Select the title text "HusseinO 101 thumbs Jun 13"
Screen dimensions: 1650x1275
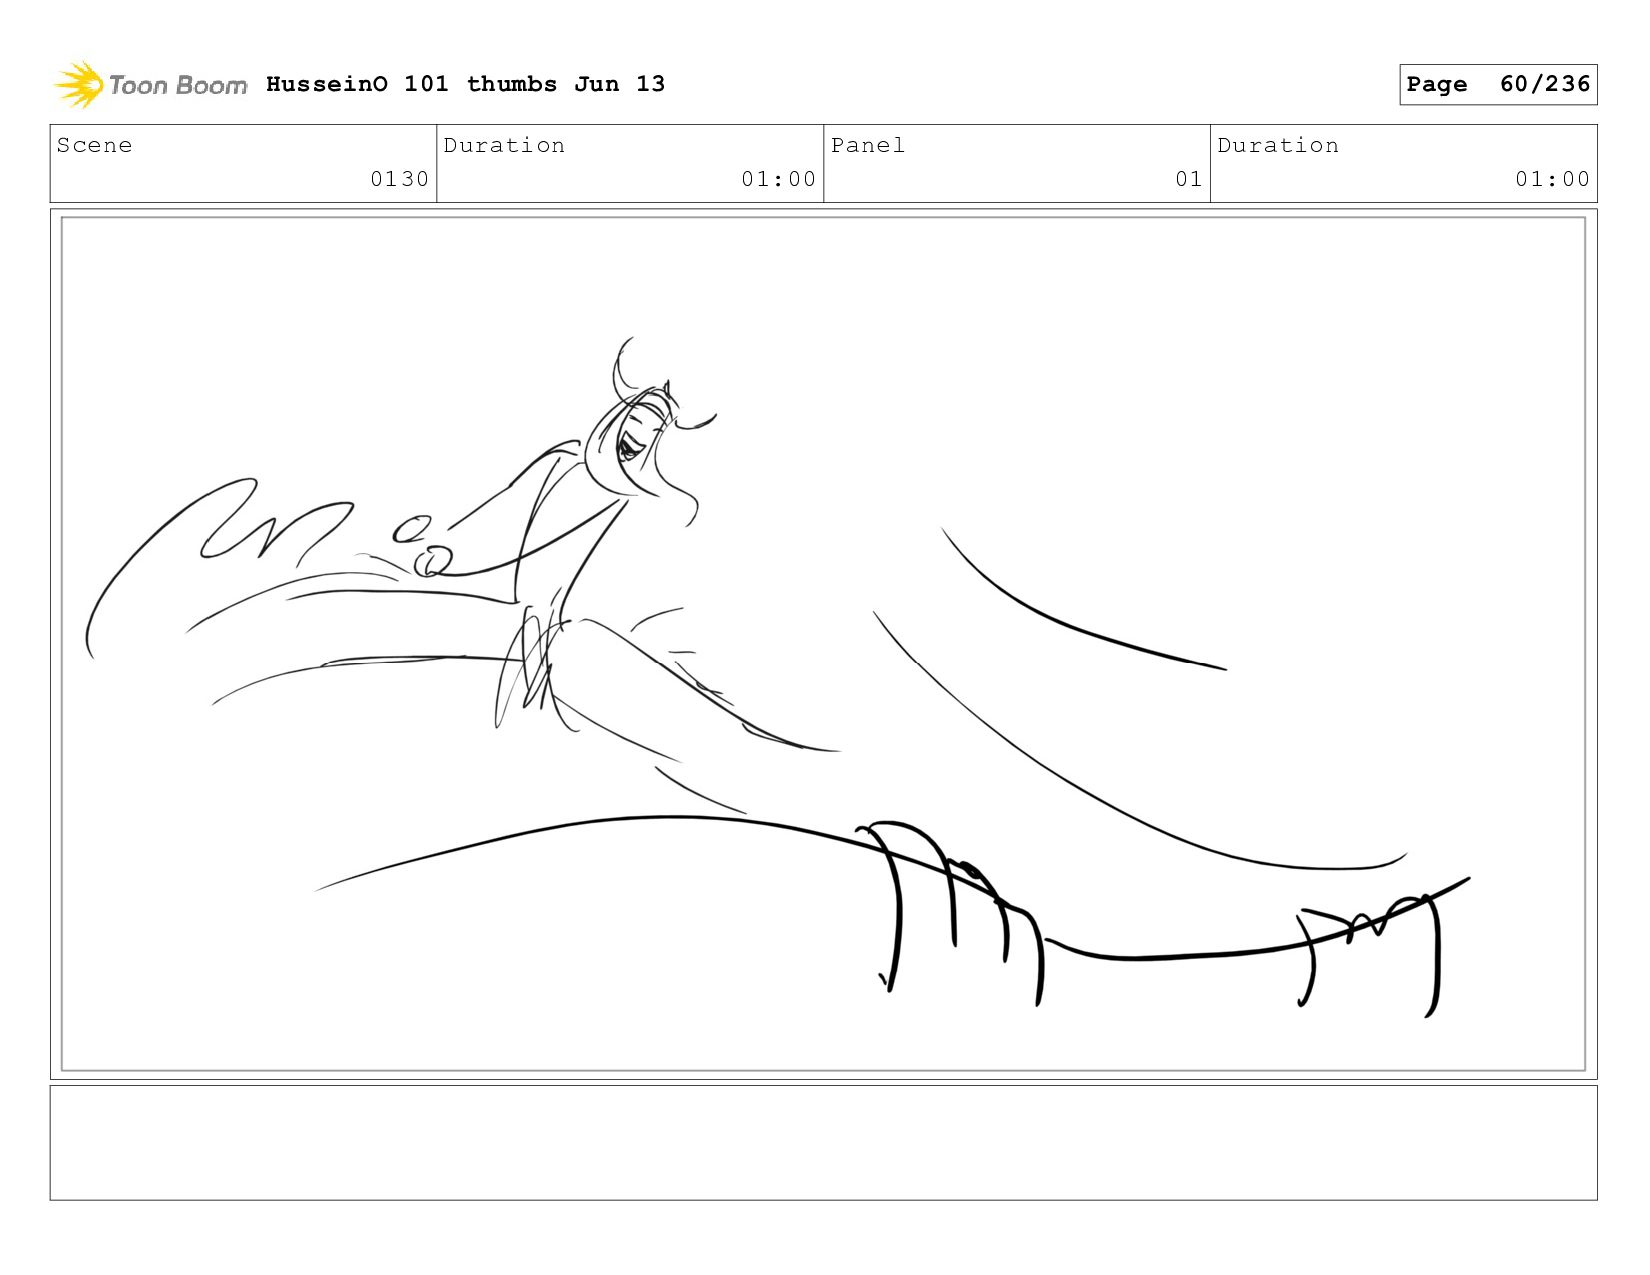coord(465,84)
